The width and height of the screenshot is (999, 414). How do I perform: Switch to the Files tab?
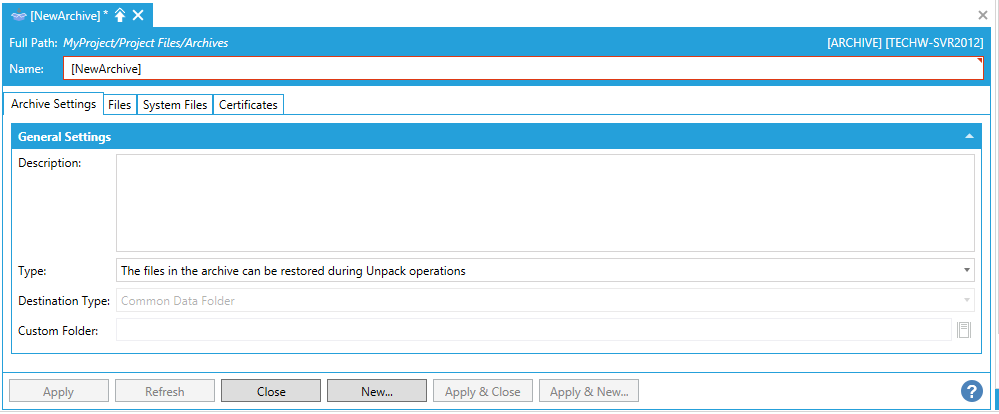click(x=119, y=104)
